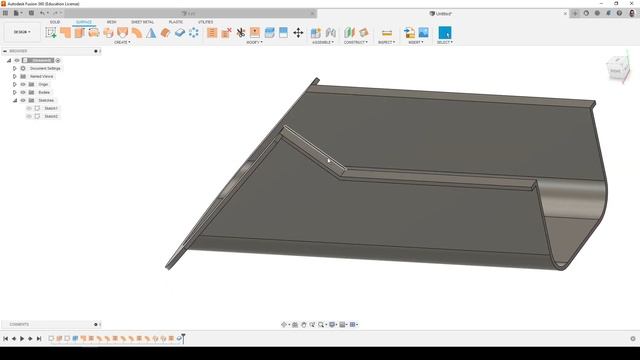Click the Create Sketch tool icon
Screen dimensions: 640x360
coord(51,33)
